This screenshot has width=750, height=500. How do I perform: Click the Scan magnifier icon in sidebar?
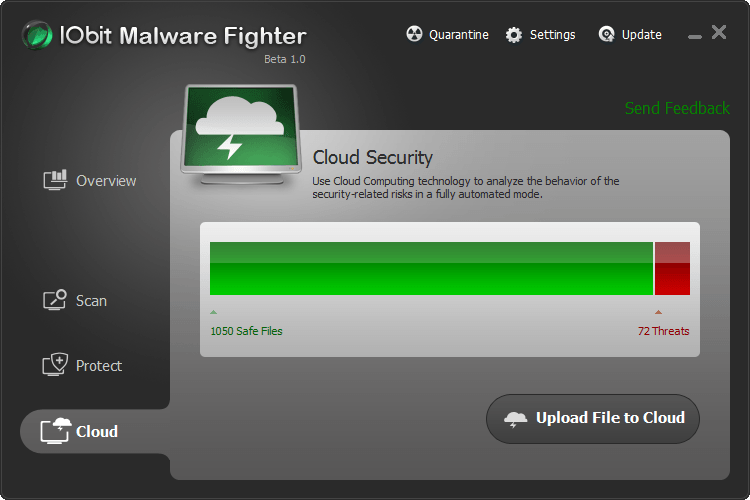coord(55,300)
